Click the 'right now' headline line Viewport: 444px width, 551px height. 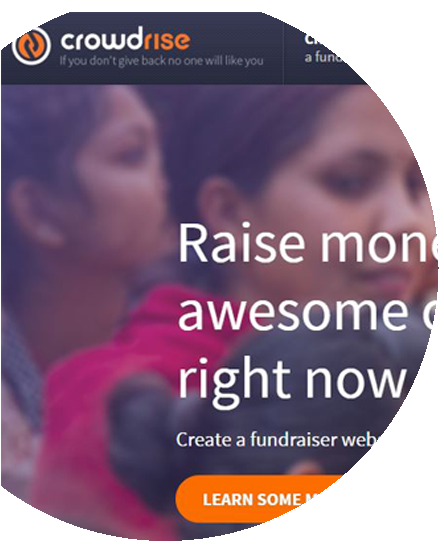[292, 381]
